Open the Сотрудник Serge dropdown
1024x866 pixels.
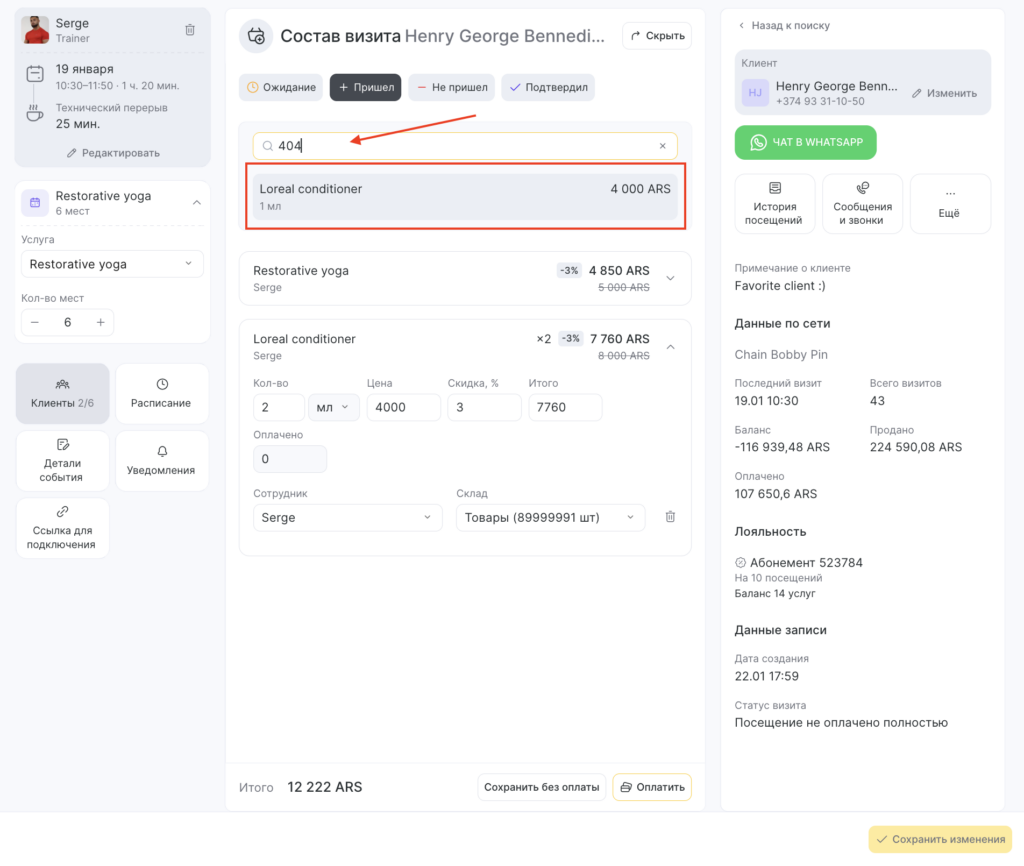click(347, 518)
